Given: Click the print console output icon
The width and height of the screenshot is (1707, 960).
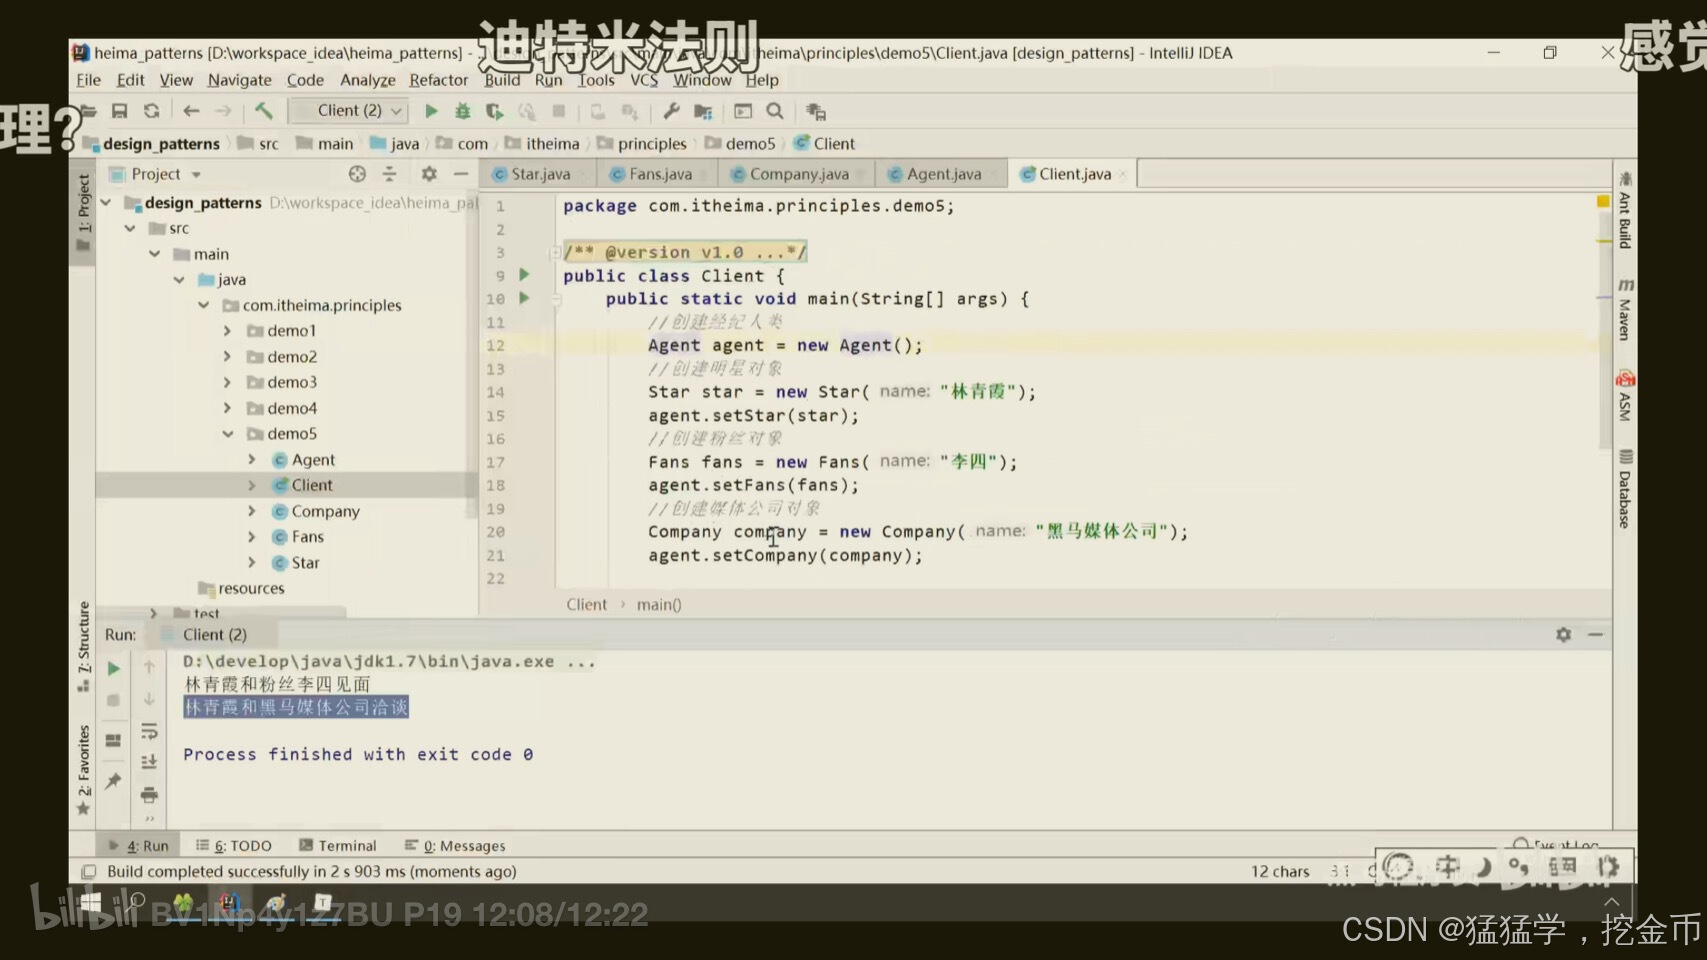Looking at the screenshot, I should [x=150, y=795].
